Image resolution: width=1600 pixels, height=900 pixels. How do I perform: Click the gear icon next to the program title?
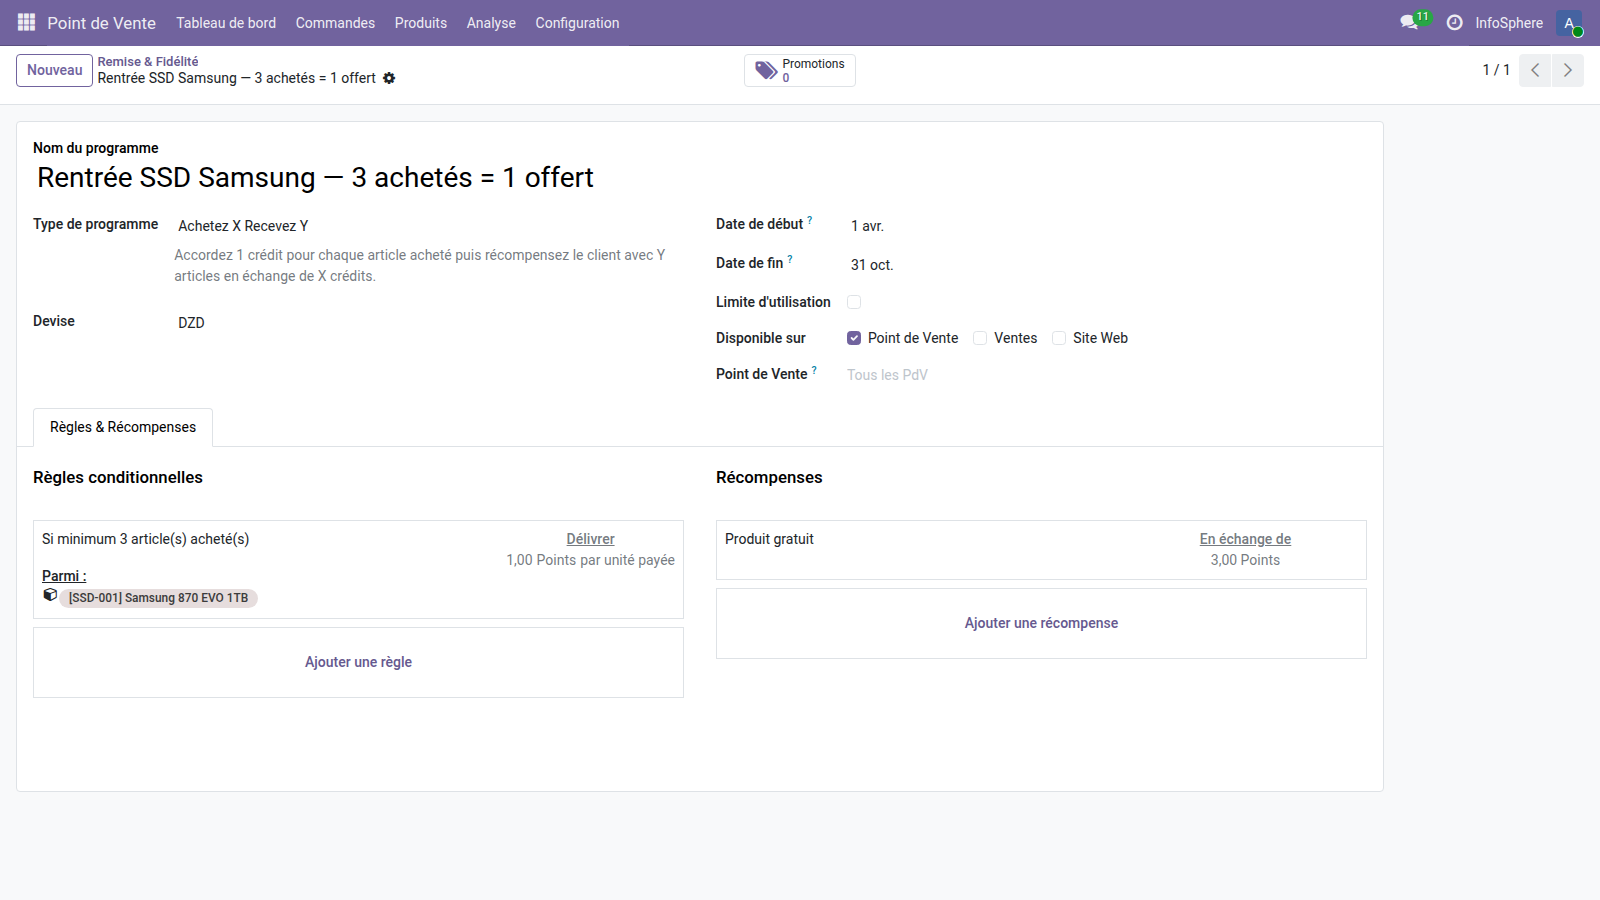pyautogui.click(x=390, y=78)
